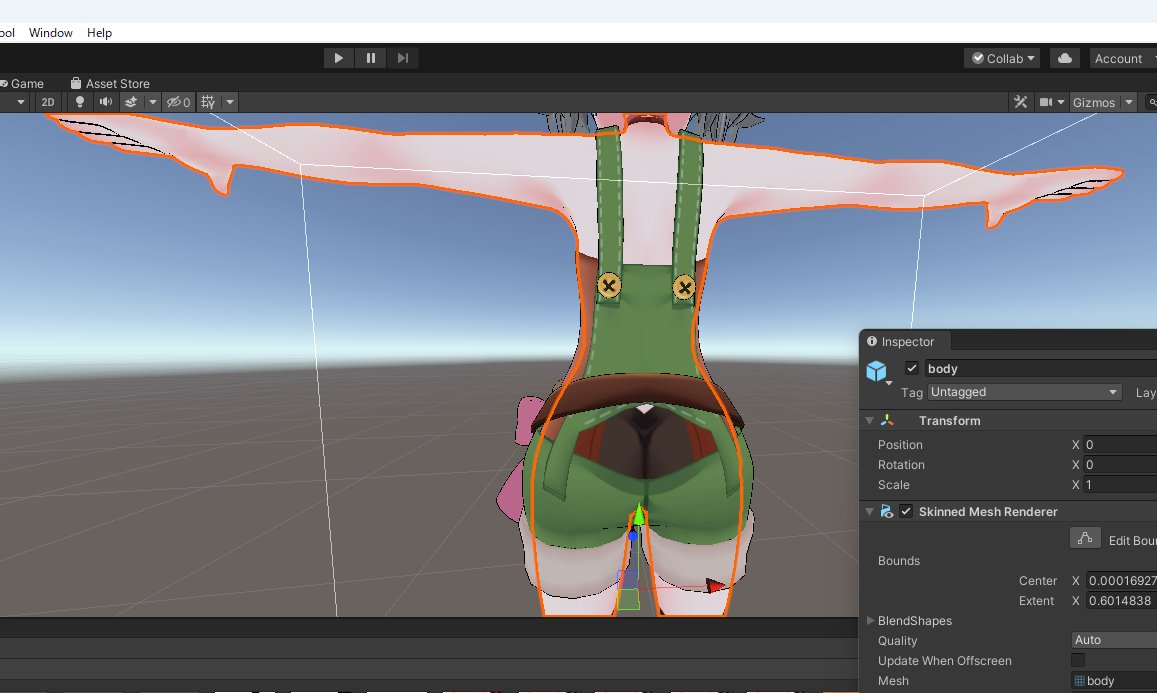
Task: Toggle the body GameObject active checkbox
Action: pos(912,368)
